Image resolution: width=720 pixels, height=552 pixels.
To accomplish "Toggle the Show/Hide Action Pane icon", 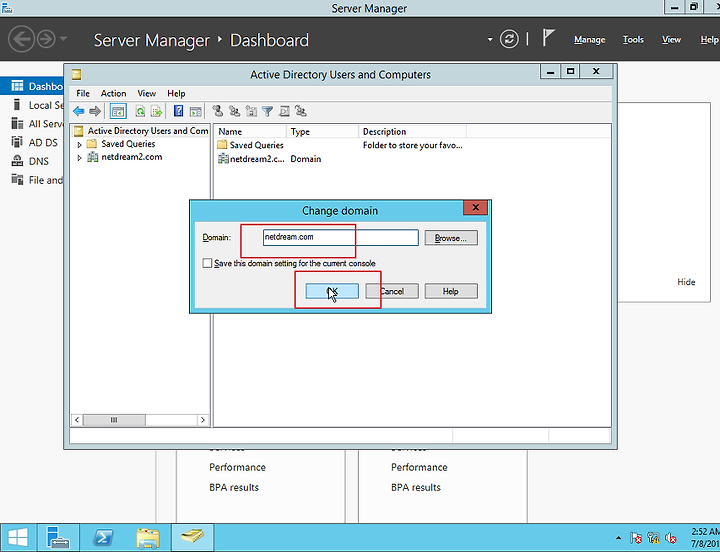I will click(x=196, y=111).
